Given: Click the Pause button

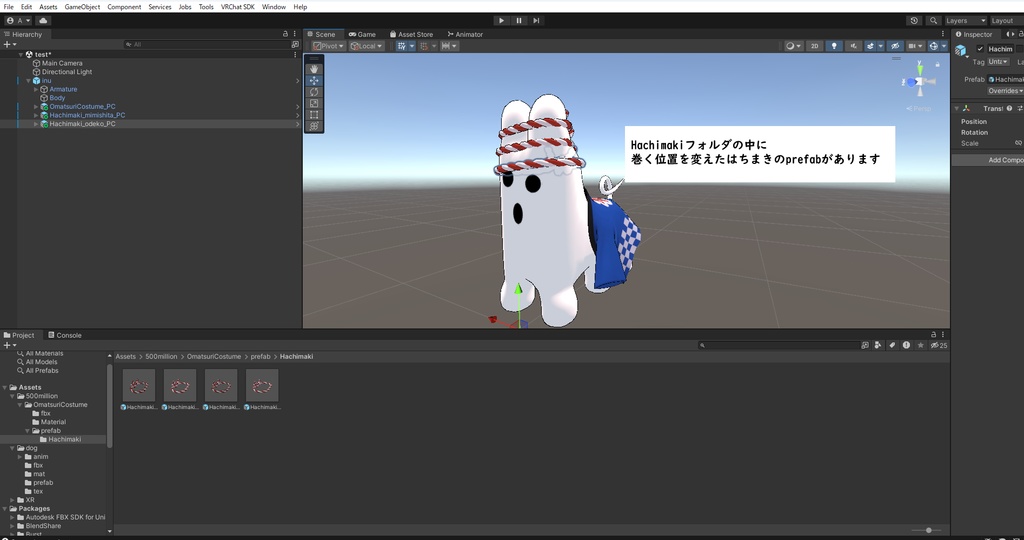Looking at the screenshot, I should [x=519, y=20].
